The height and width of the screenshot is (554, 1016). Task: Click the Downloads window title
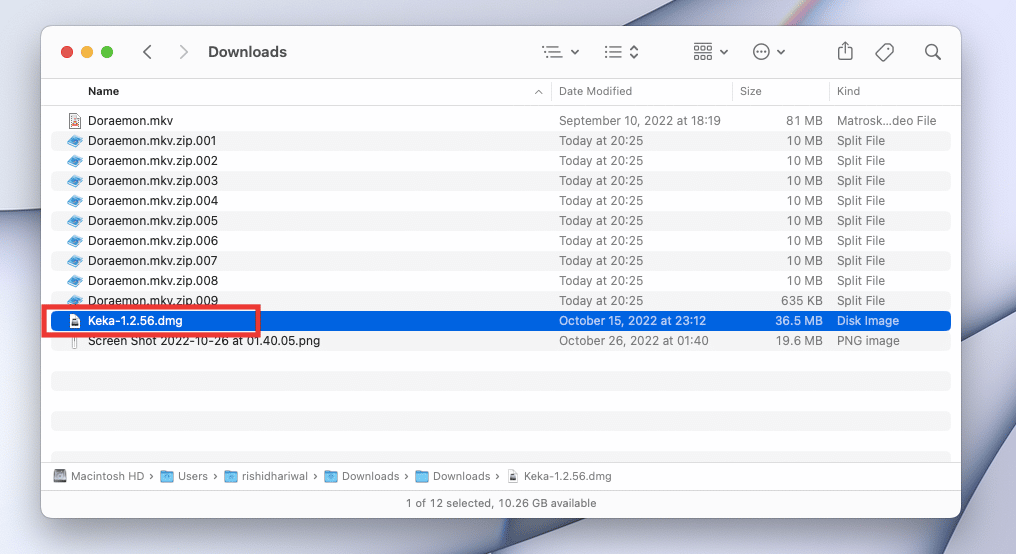tap(248, 52)
